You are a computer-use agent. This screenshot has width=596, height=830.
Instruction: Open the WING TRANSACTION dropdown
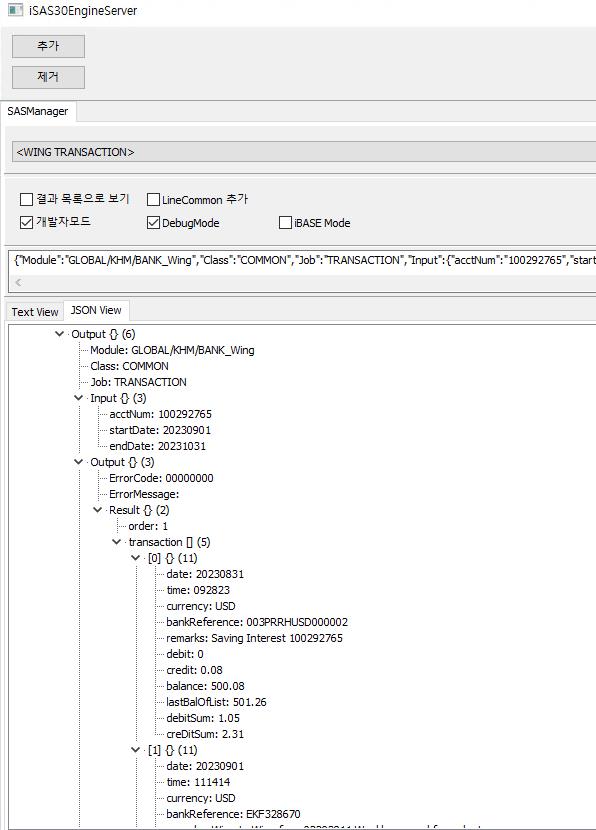(304, 152)
